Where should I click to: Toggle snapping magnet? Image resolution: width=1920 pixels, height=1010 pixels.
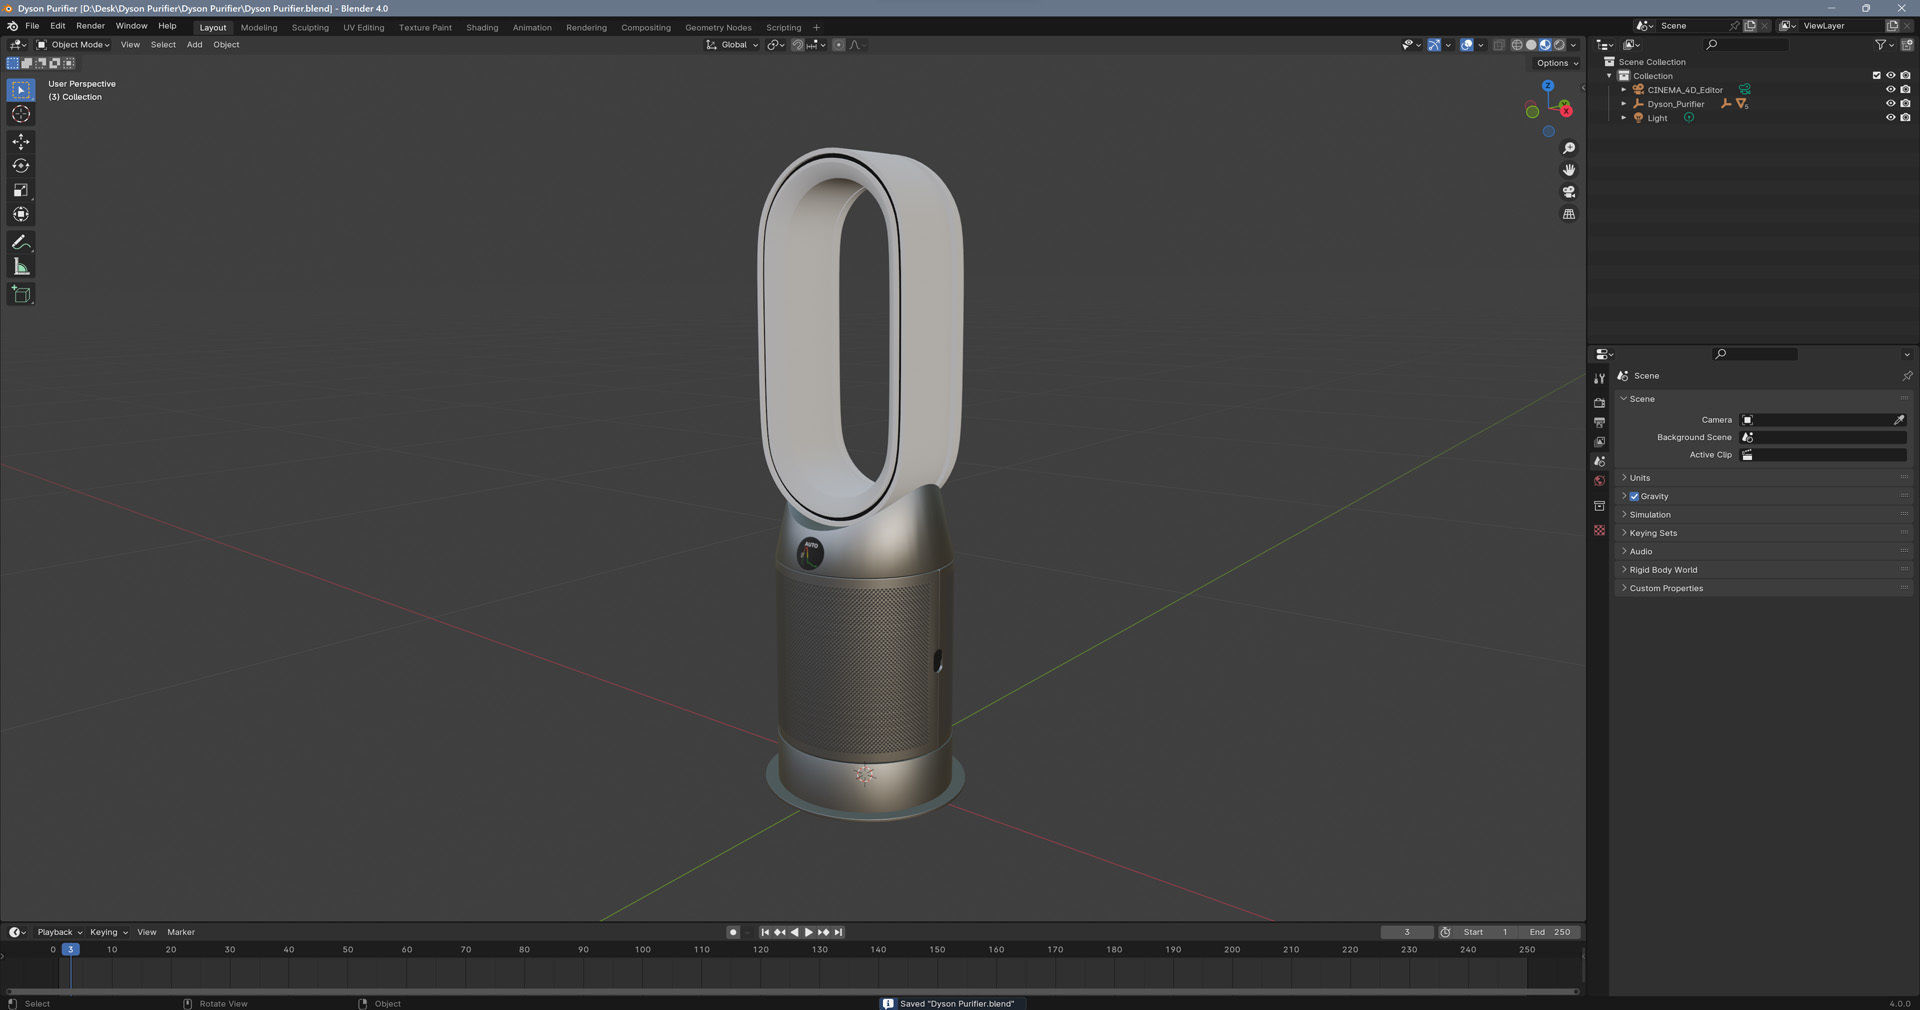coord(797,45)
